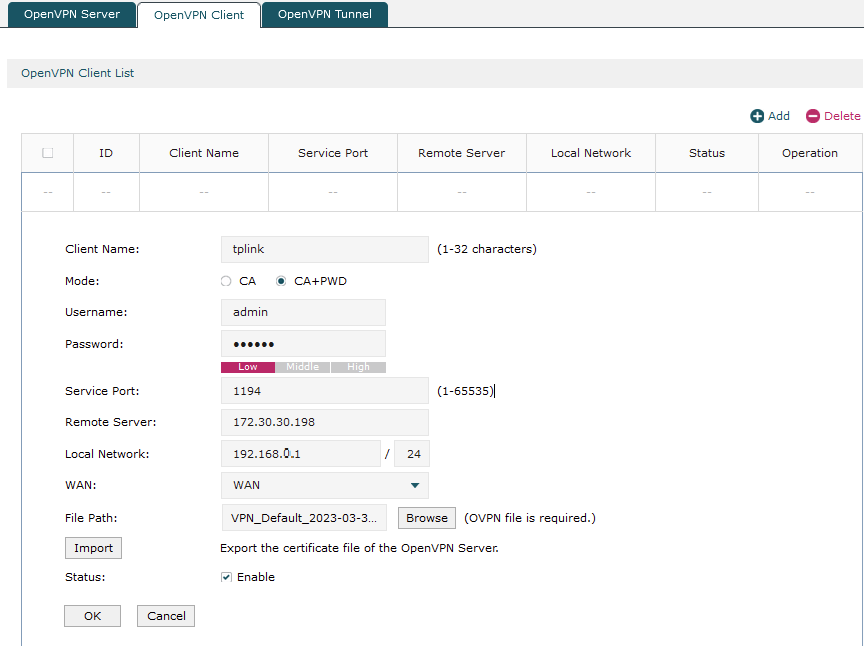
Task: Choose the CA+PWD mode radio button
Action: click(281, 281)
